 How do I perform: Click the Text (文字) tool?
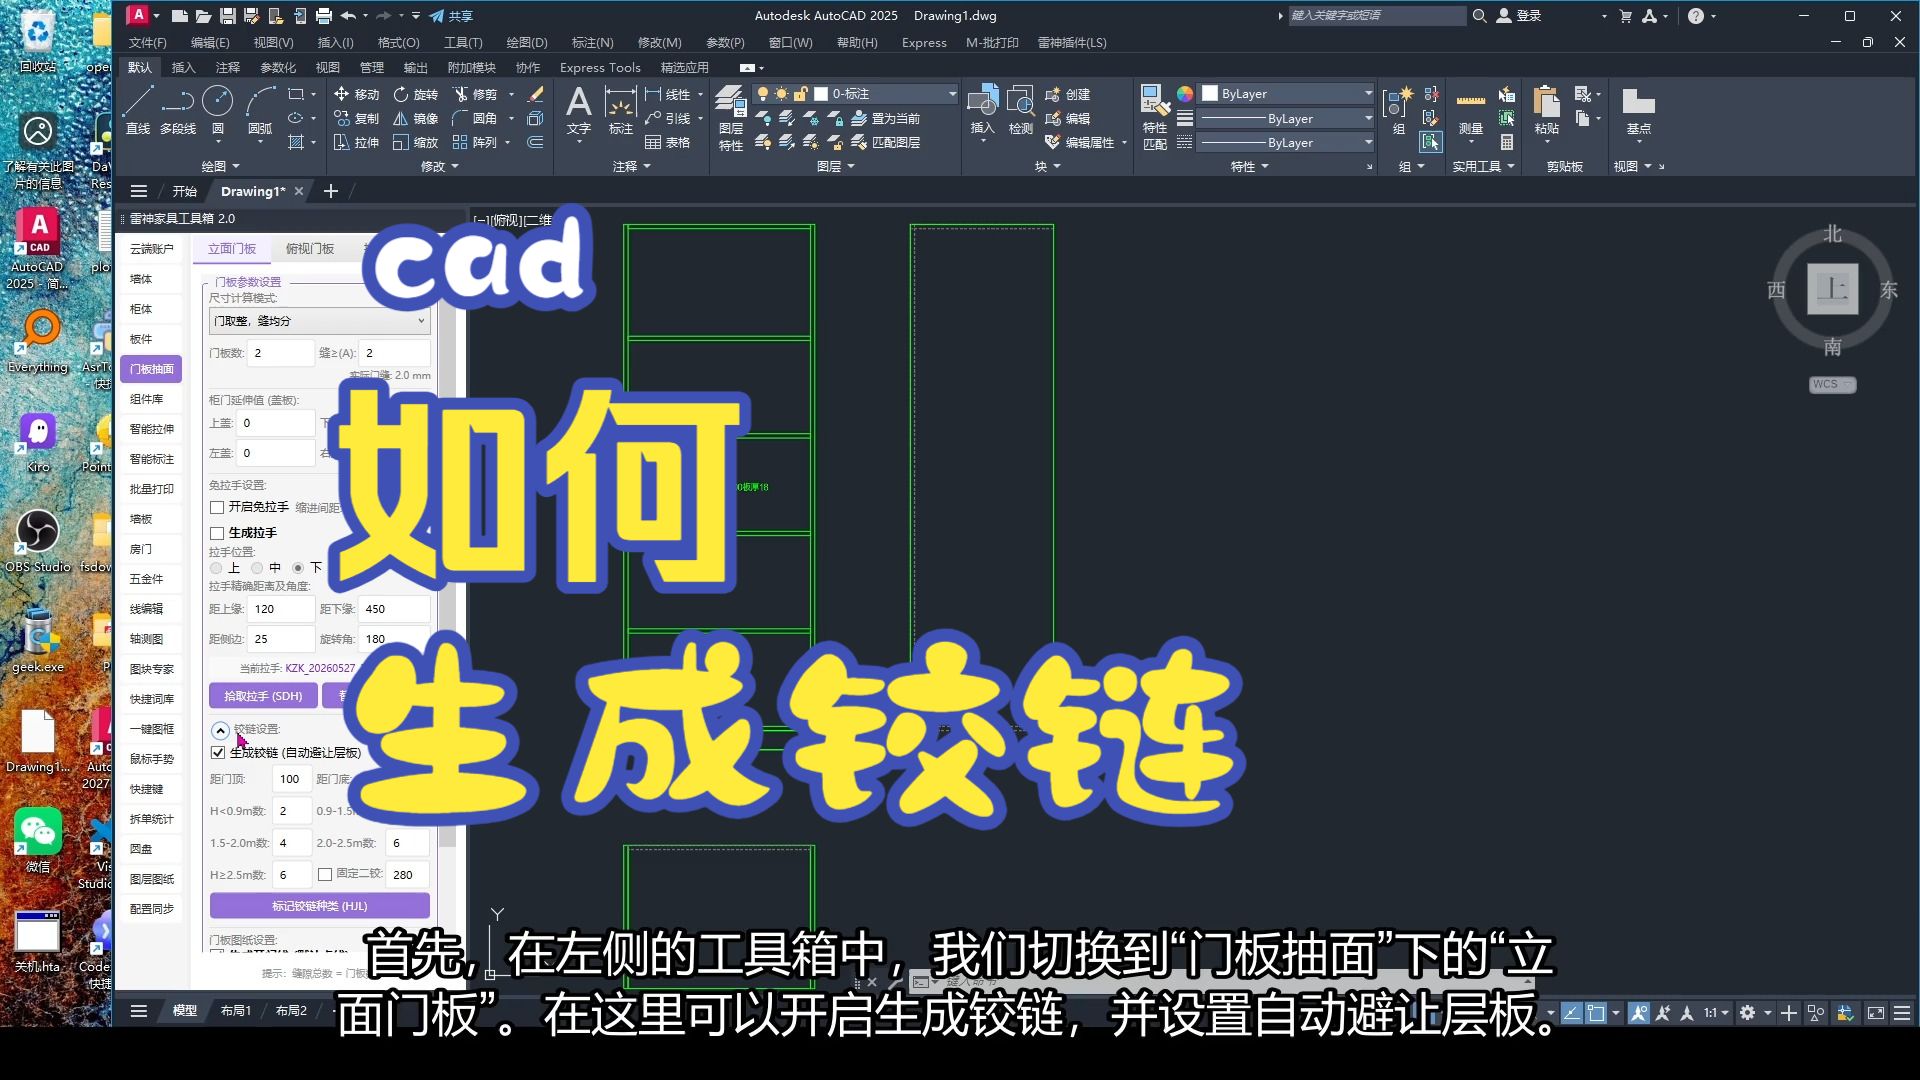point(579,110)
